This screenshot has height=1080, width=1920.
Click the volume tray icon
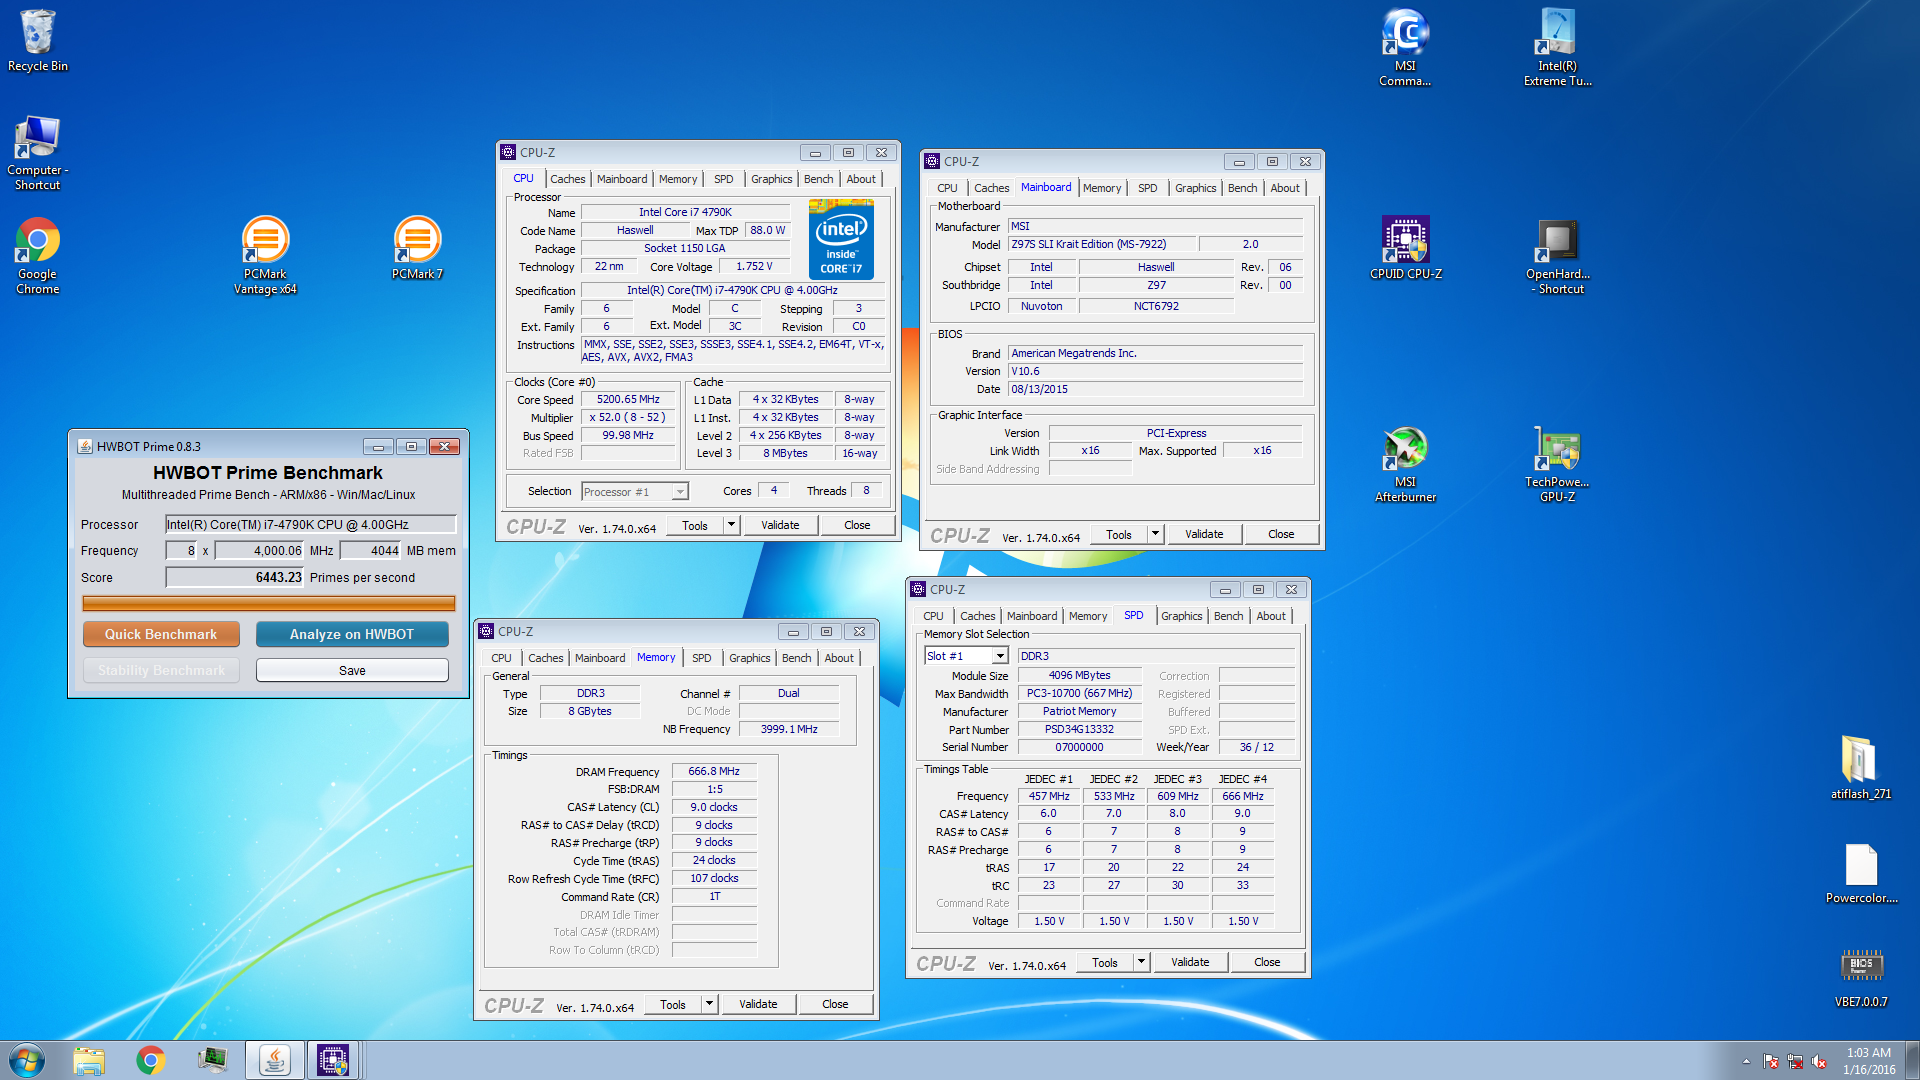(1820, 1061)
